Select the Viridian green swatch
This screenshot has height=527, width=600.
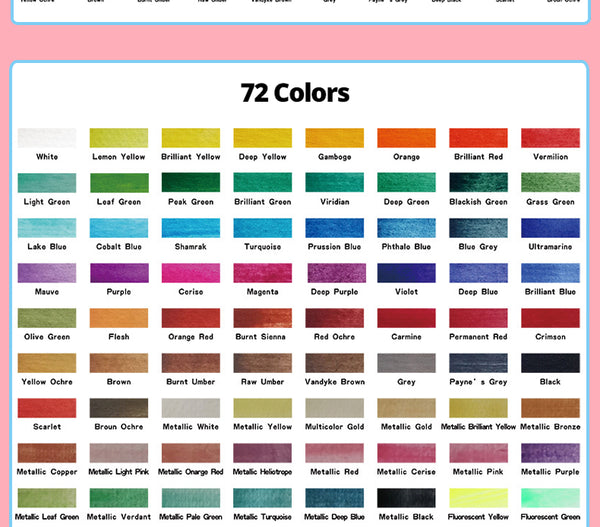click(334, 183)
